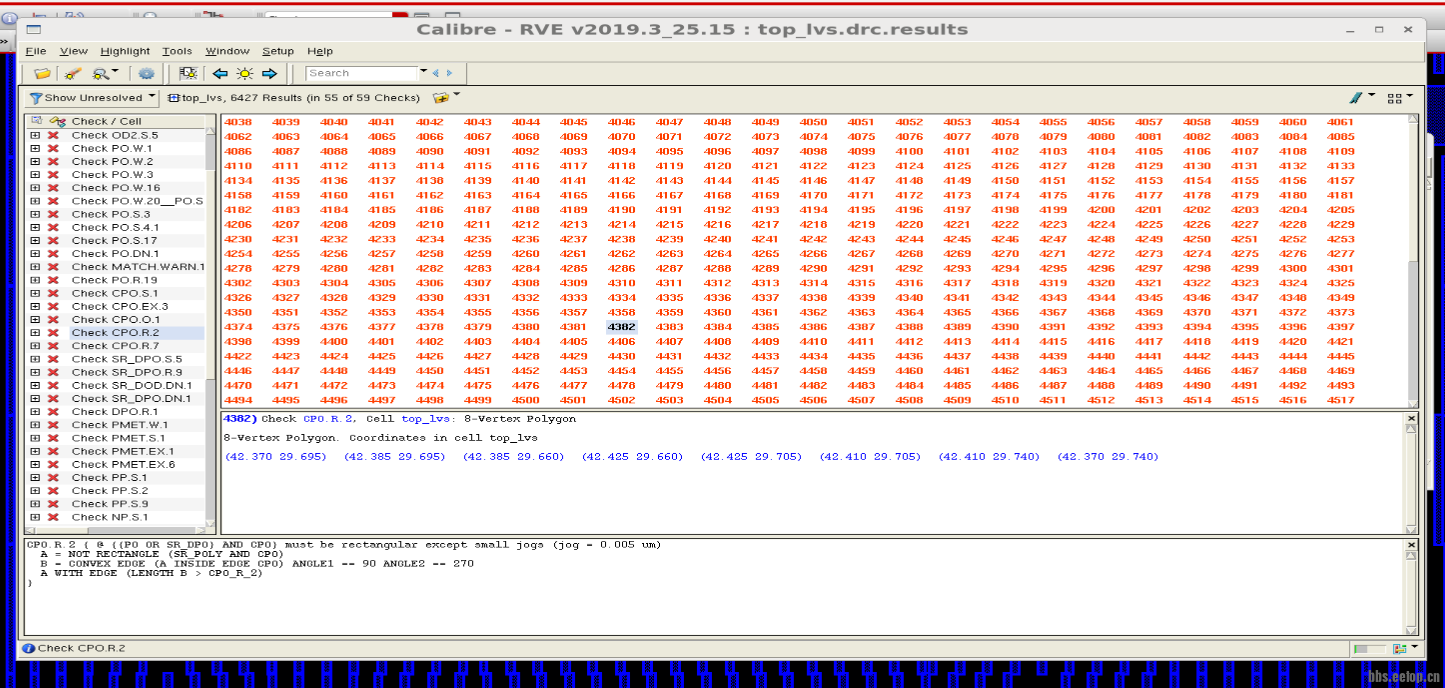Click the pen marker icon at top right

coord(1355,98)
